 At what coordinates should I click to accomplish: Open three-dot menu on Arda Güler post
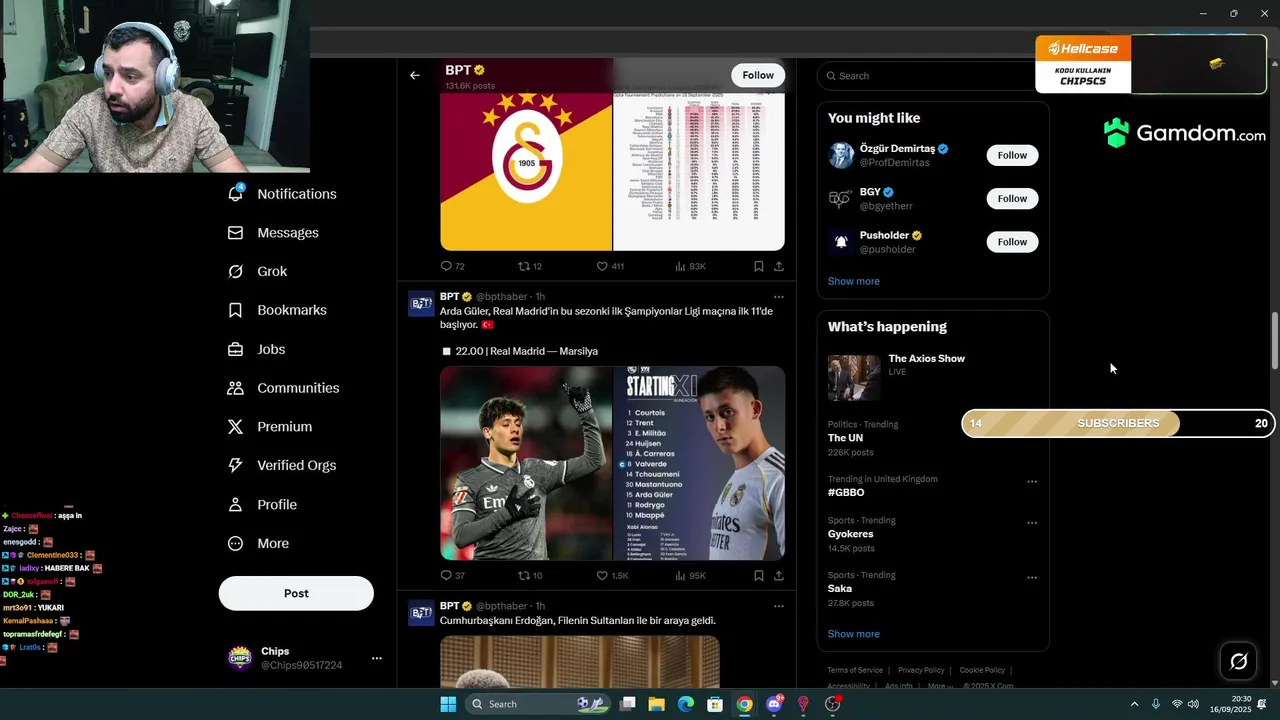pos(779,297)
